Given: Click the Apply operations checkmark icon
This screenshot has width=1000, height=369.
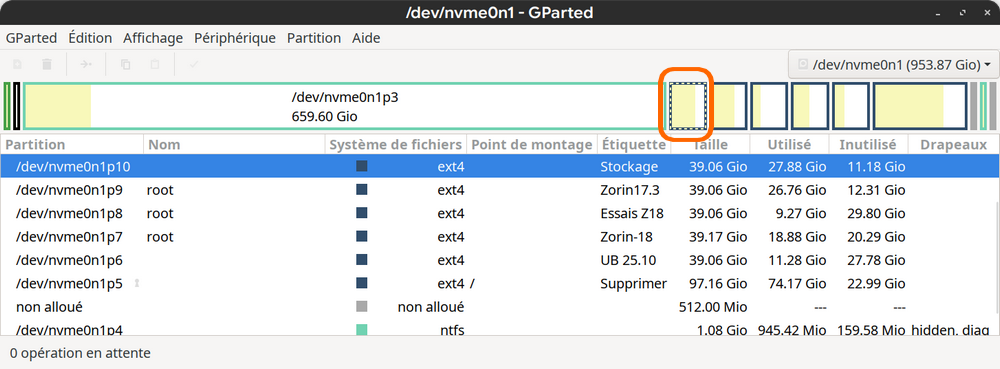Looking at the screenshot, I should tap(194, 64).
